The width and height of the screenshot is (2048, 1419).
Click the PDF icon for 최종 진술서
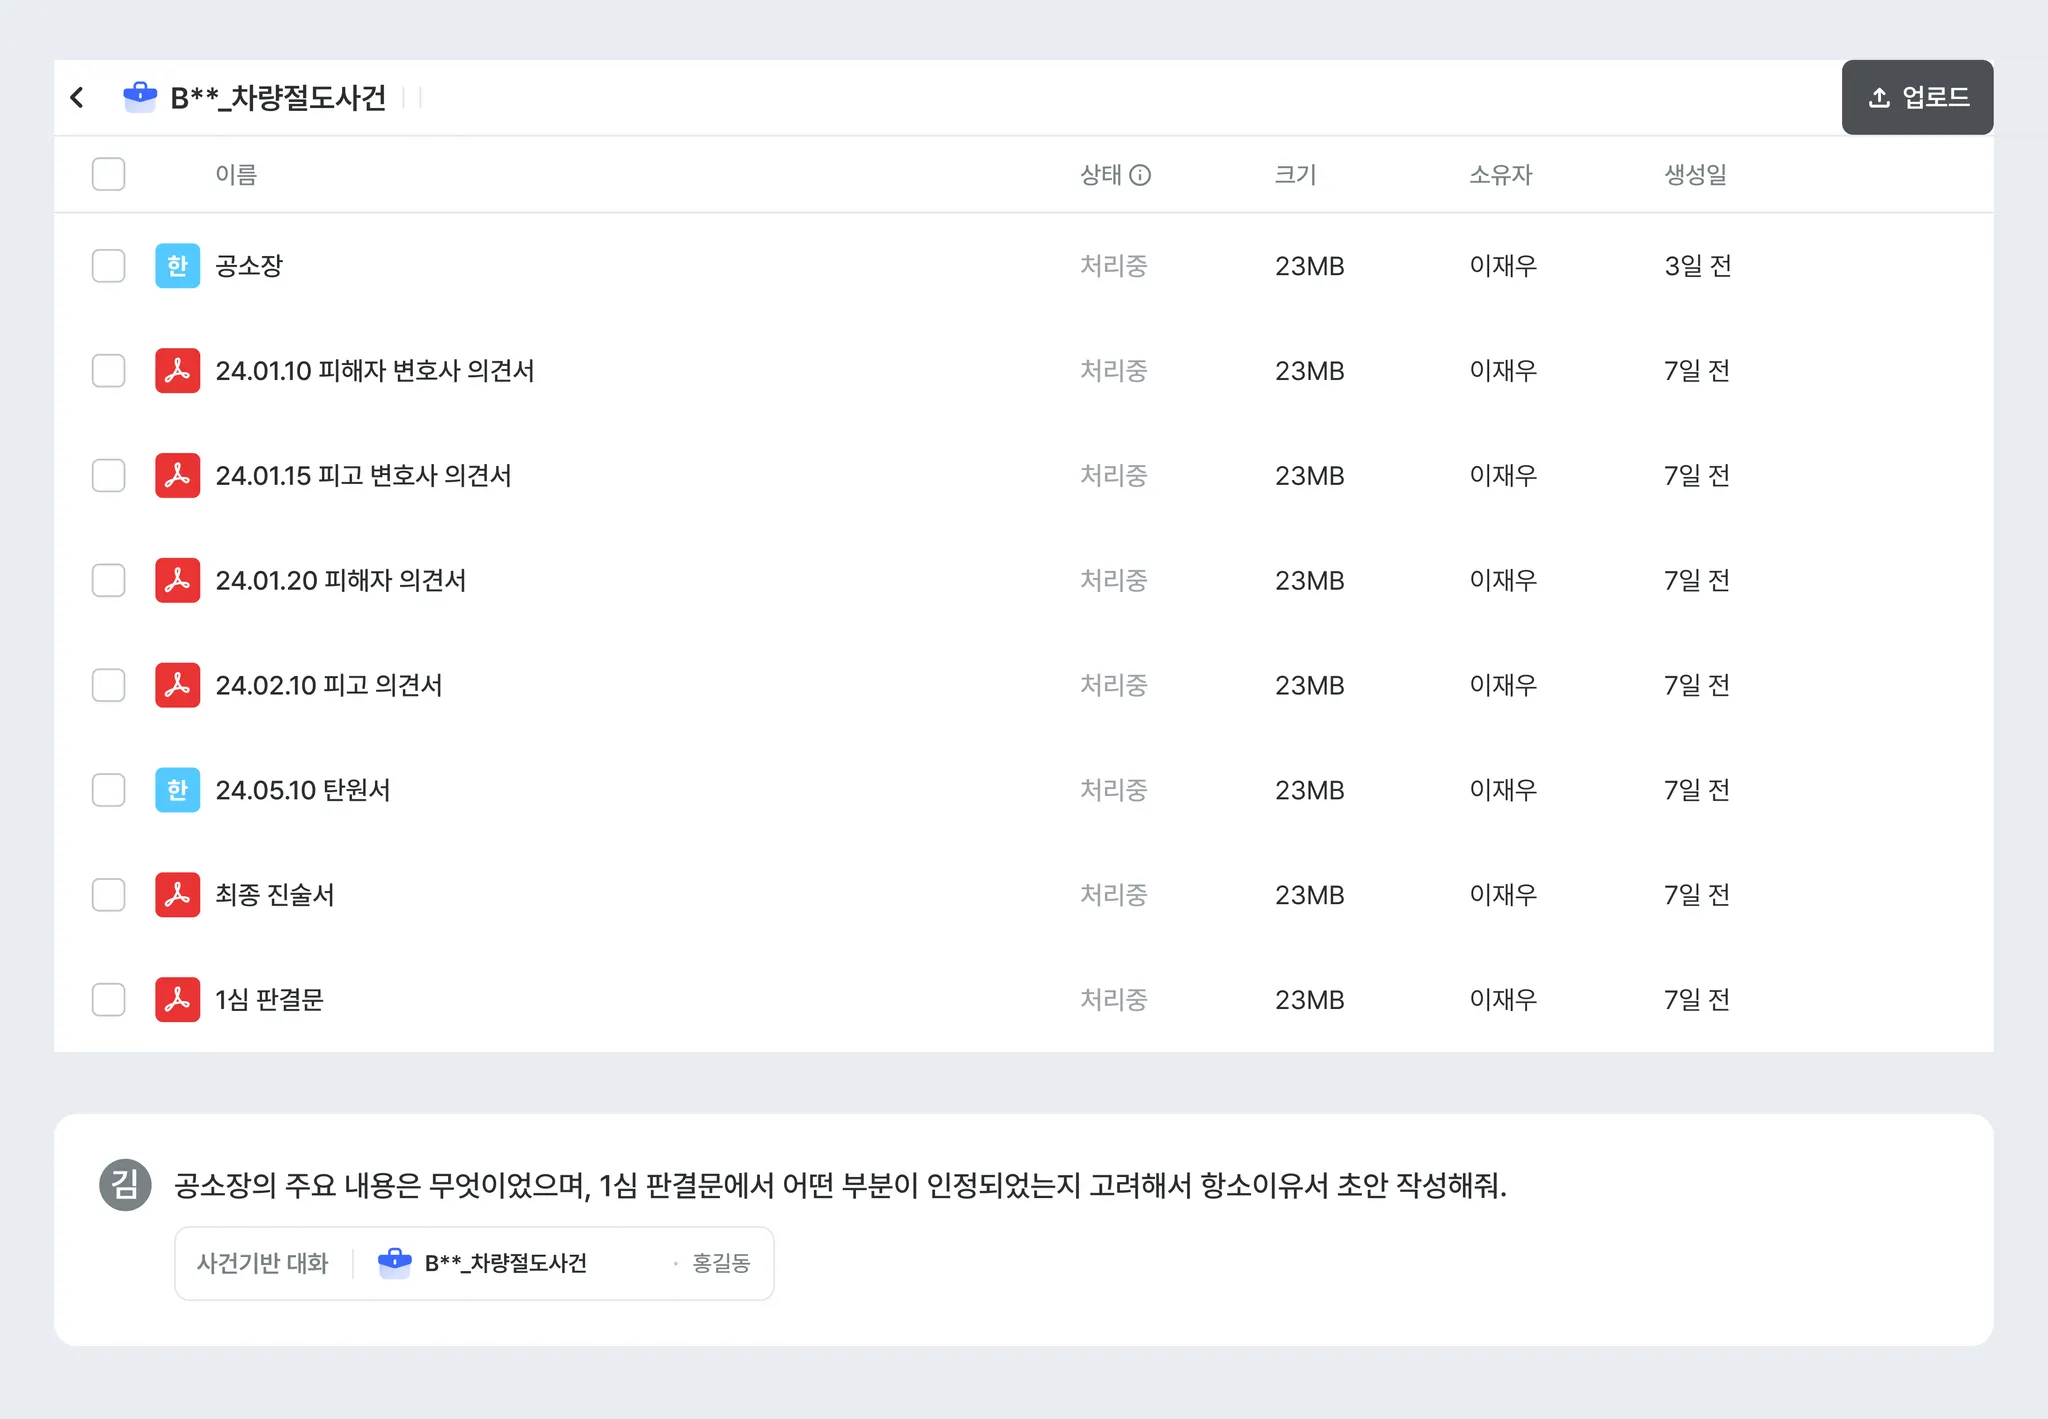point(177,895)
